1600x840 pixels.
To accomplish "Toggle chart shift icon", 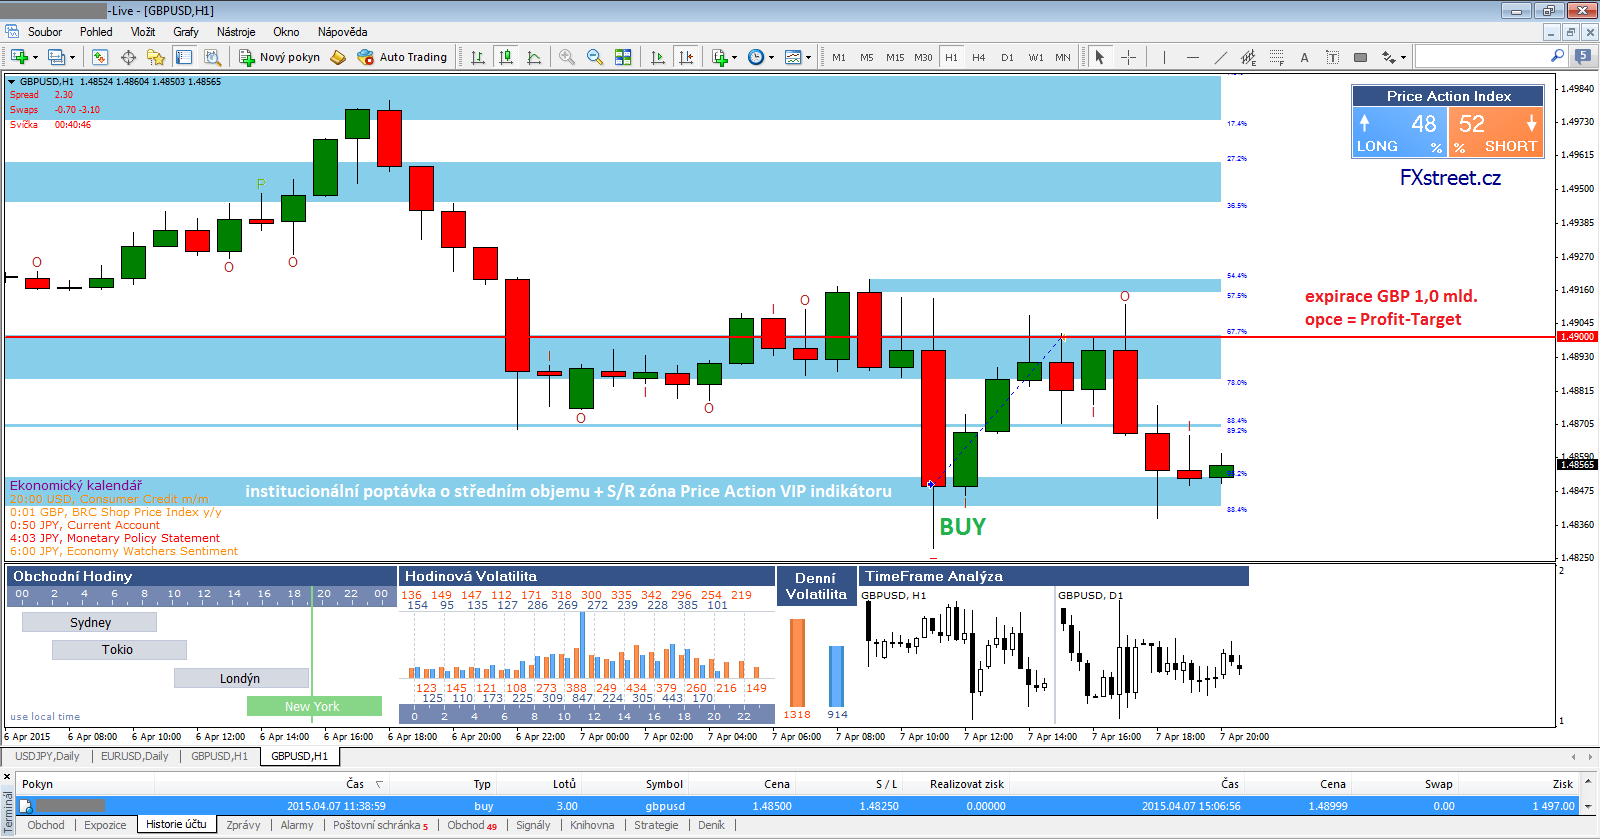I will [685, 57].
